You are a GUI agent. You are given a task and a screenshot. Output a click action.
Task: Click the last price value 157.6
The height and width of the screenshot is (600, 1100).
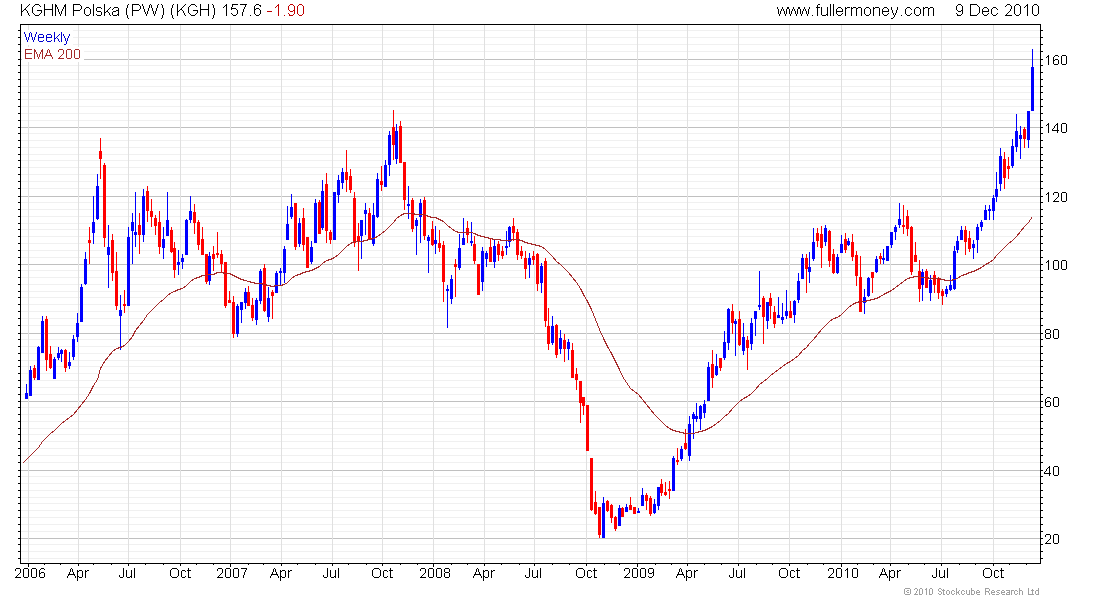point(241,11)
